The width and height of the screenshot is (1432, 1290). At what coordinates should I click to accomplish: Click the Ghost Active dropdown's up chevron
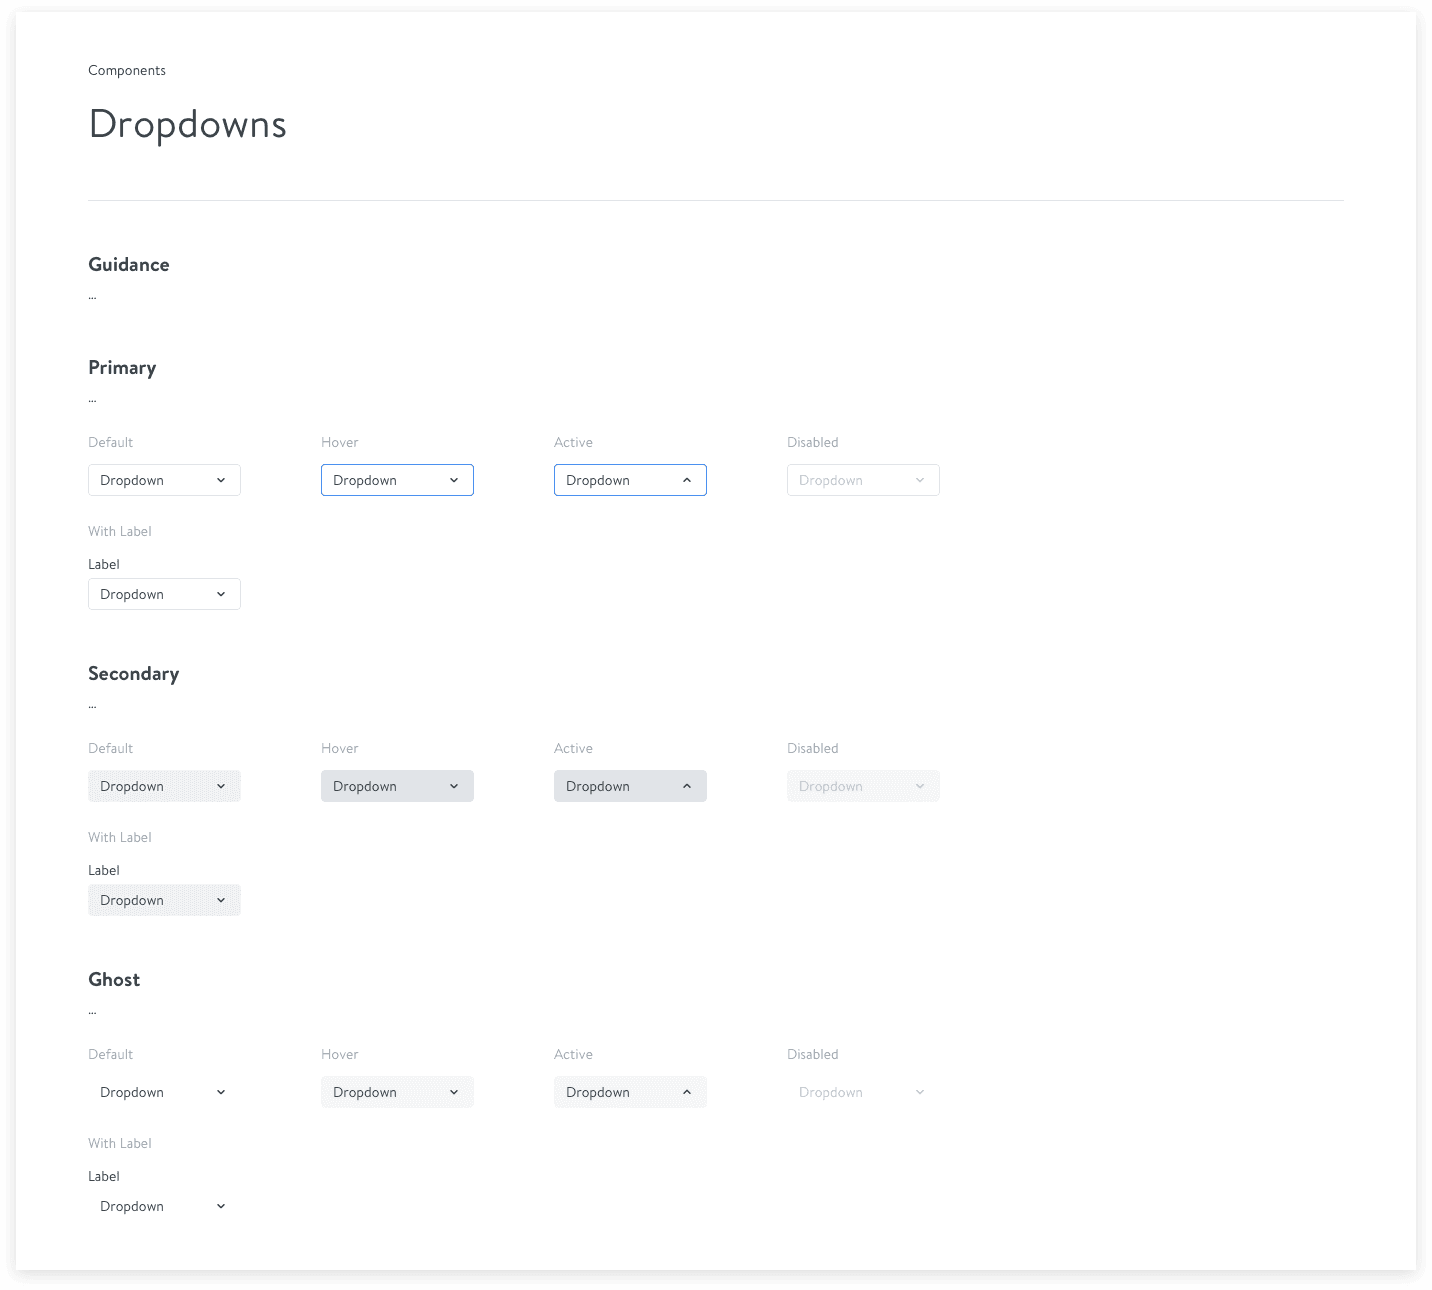tap(687, 1092)
